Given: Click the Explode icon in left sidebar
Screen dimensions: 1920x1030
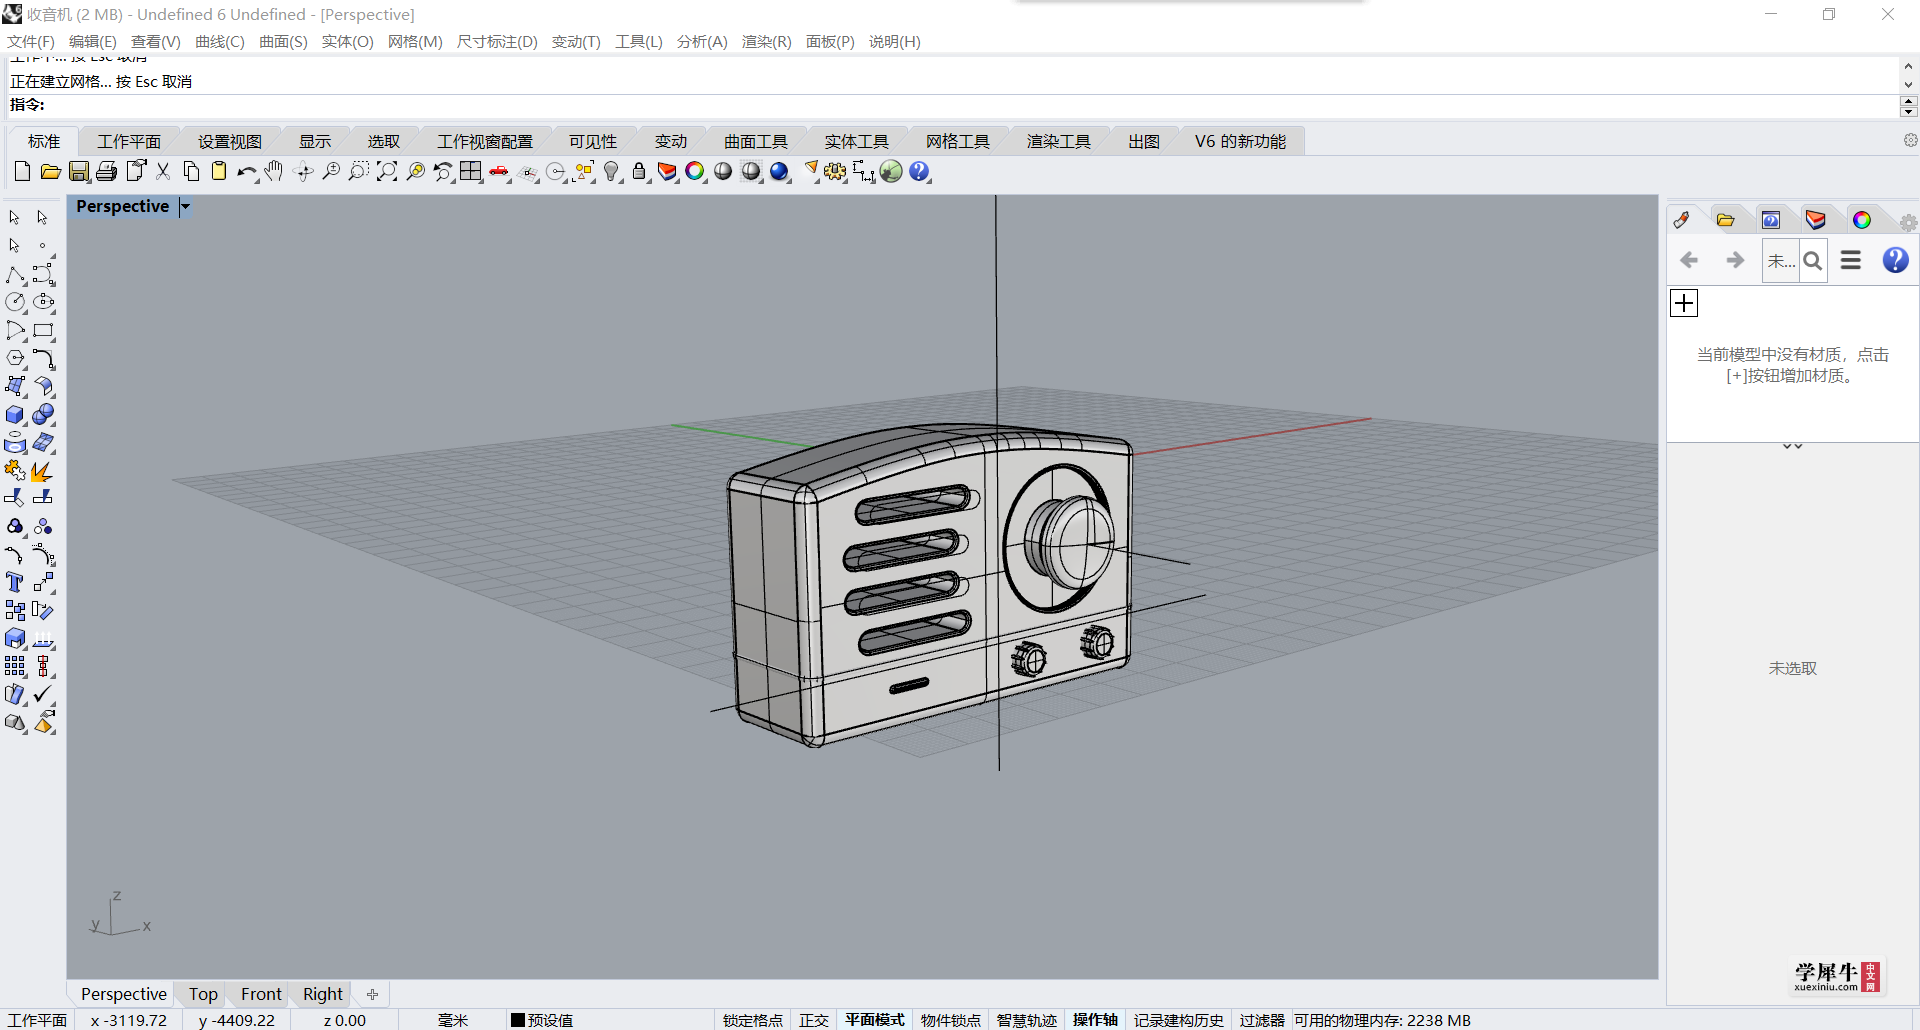Looking at the screenshot, I should (x=44, y=470).
